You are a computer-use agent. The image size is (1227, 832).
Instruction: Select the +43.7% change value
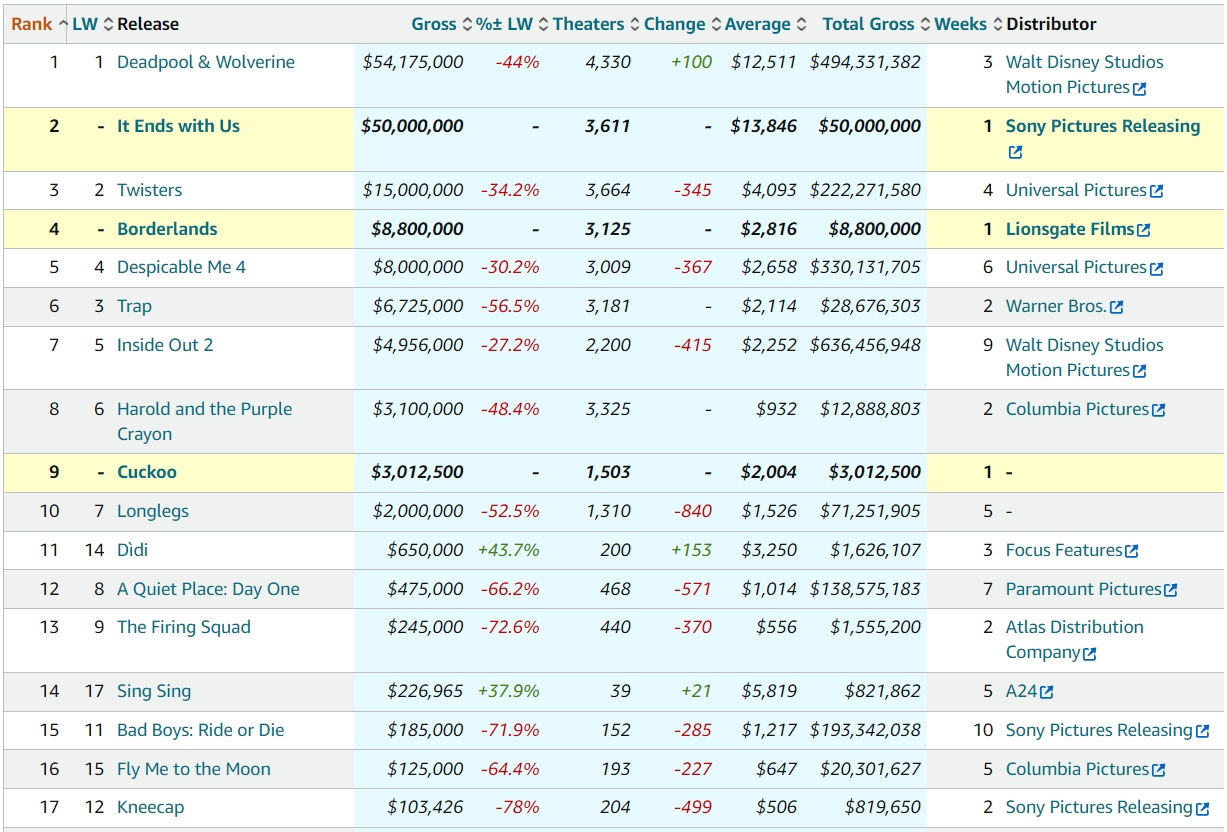point(509,550)
